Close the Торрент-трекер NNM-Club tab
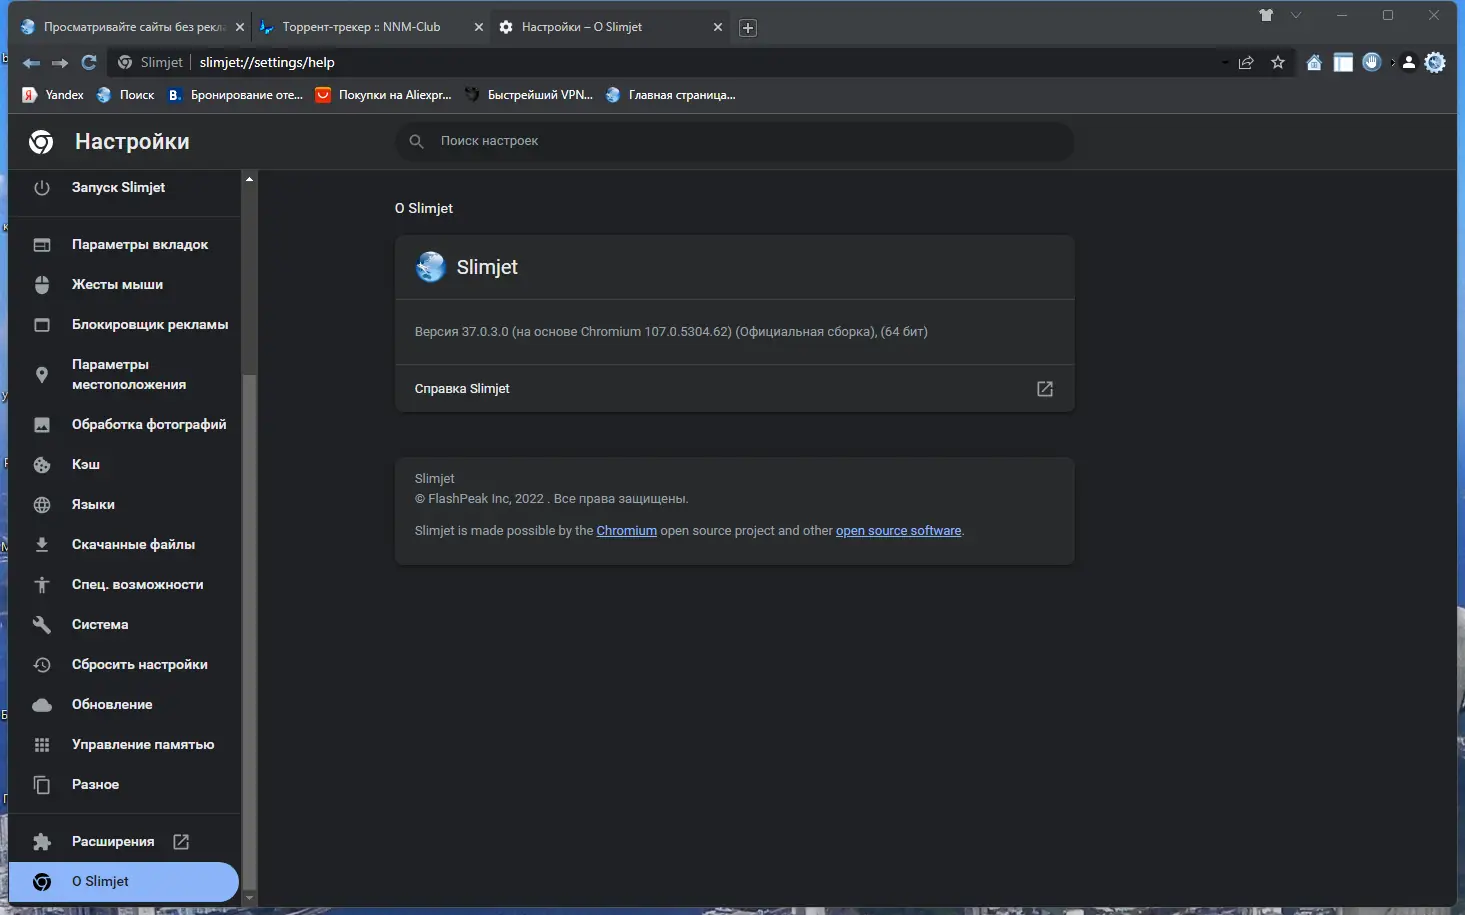 click(x=479, y=28)
